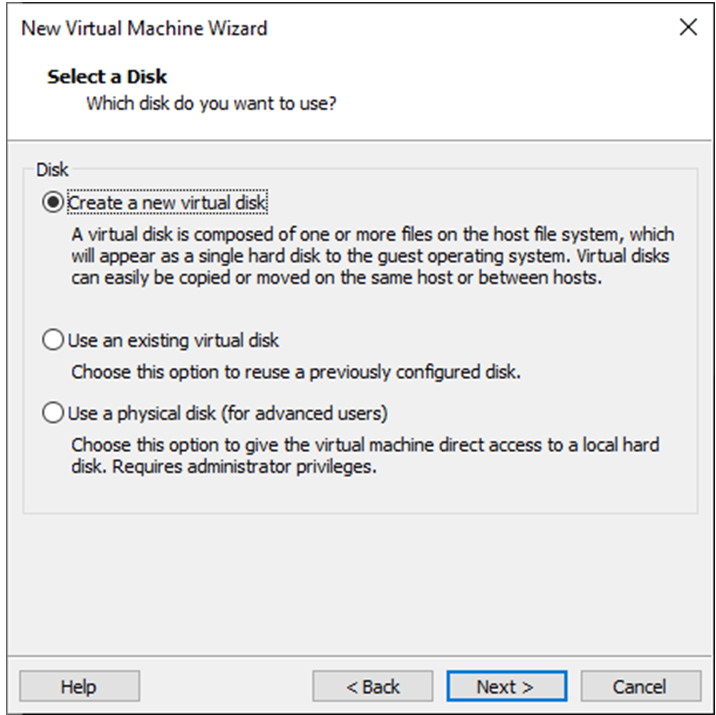Click the 'Create a new virtual disk' label text
The height and width of the screenshot is (715, 716).
click(x=168, y=203)
